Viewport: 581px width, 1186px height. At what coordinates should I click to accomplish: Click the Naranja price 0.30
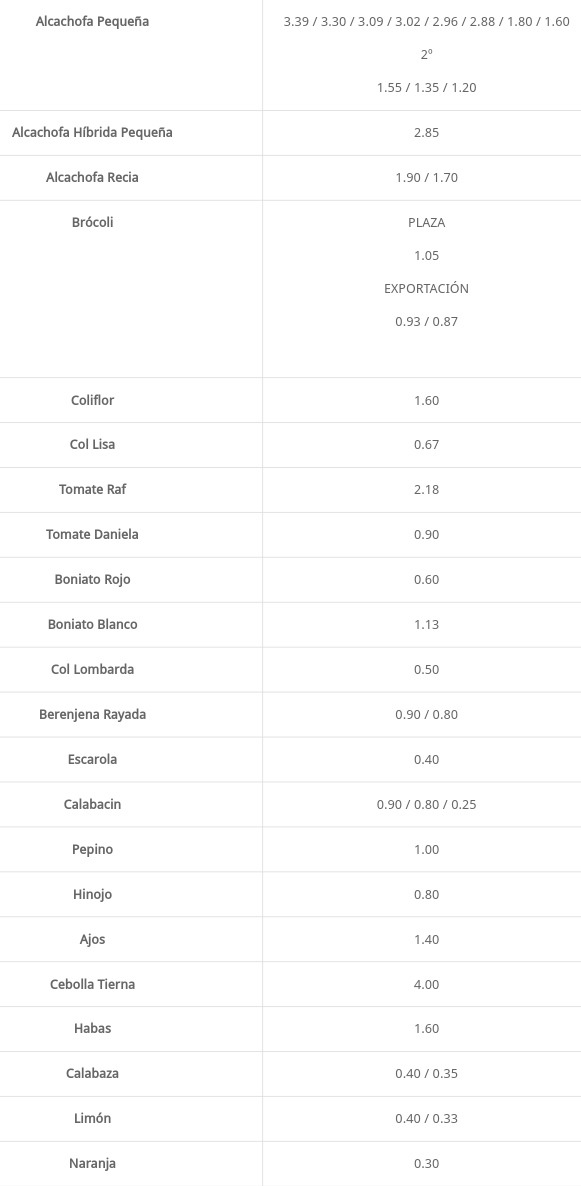(427, 1163)
